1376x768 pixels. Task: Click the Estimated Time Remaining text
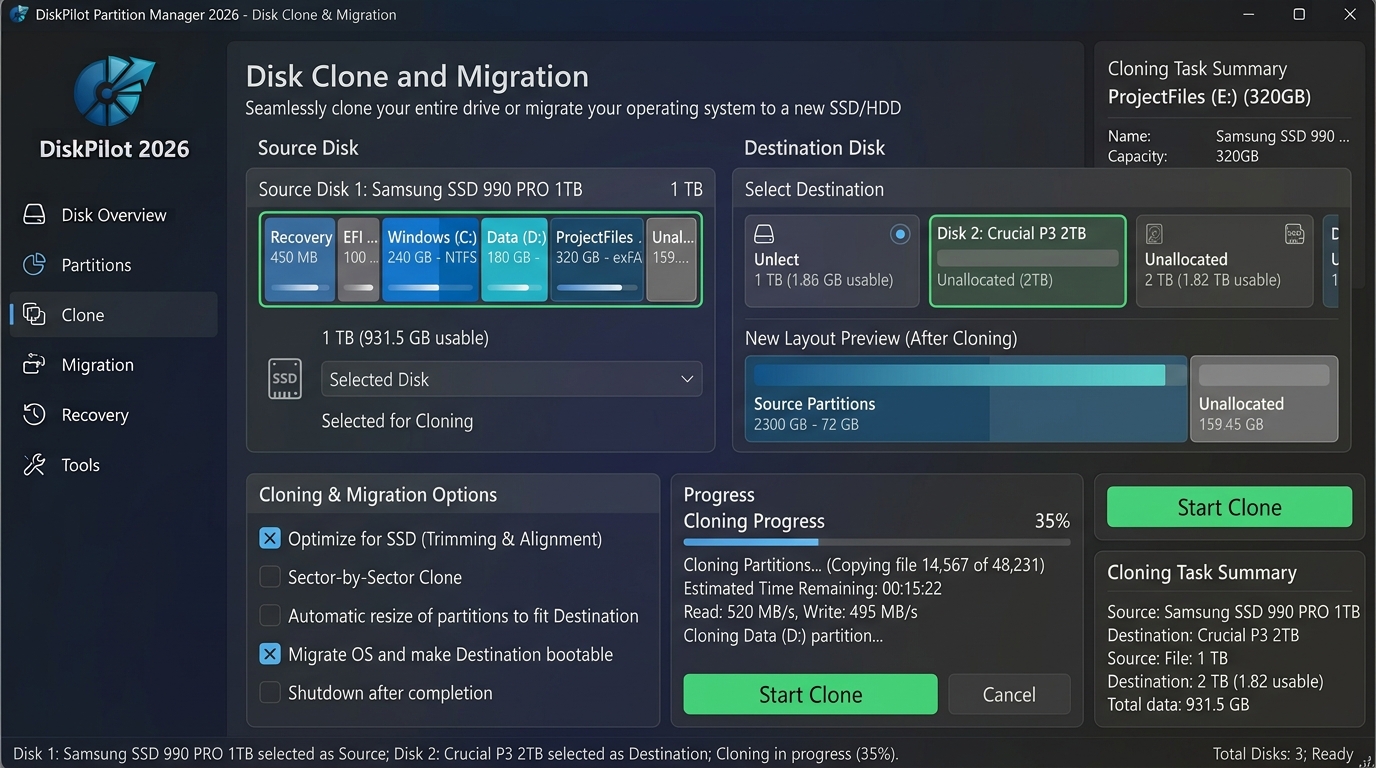point(813,588)
